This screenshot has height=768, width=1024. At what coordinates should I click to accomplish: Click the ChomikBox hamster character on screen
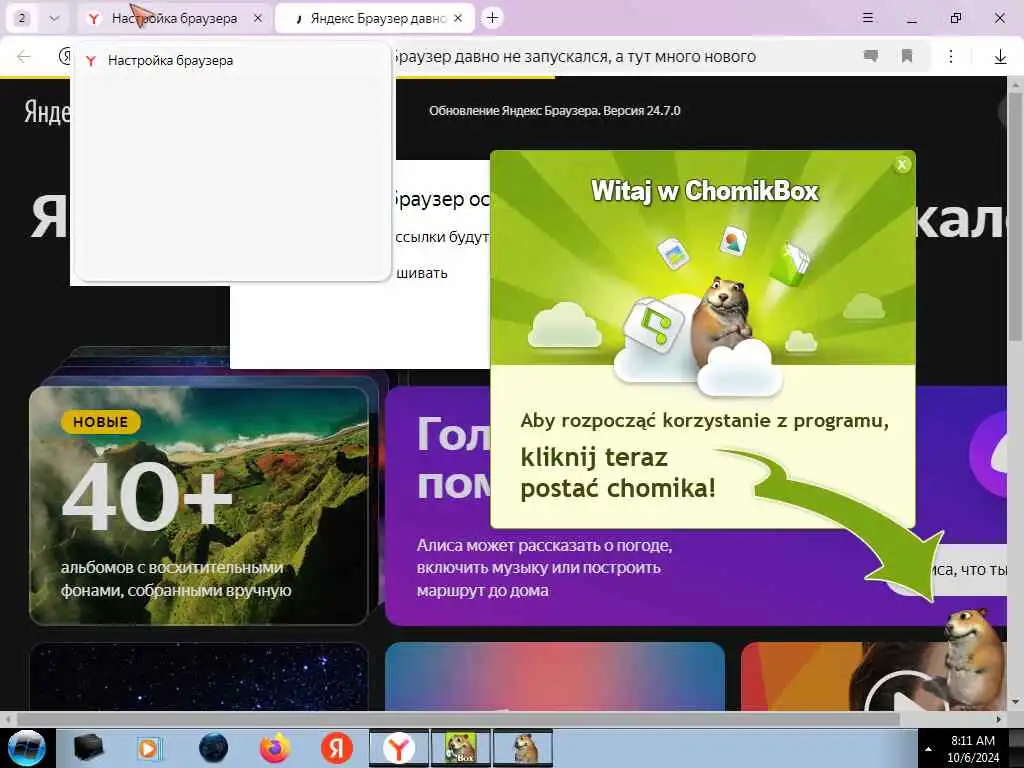coord(972,658)
